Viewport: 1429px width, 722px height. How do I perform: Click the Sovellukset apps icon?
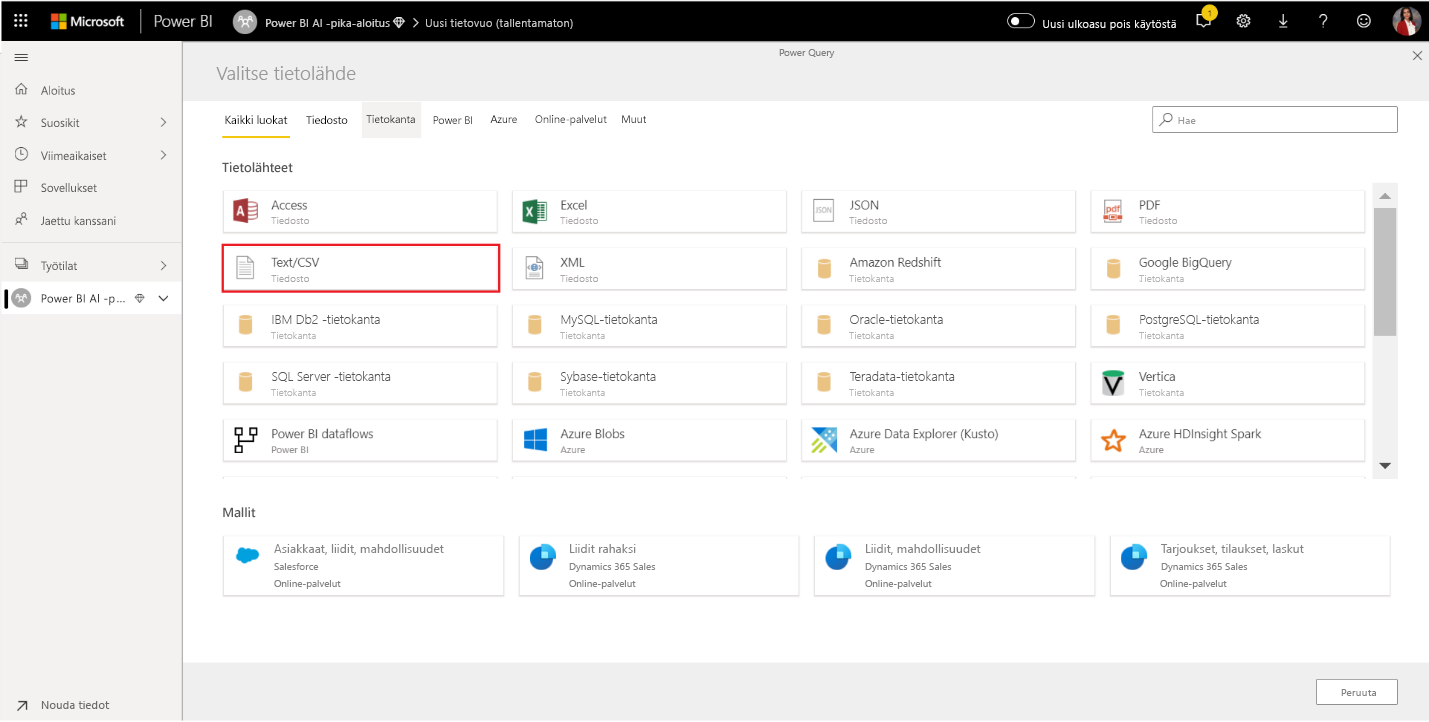click(21, 187)
